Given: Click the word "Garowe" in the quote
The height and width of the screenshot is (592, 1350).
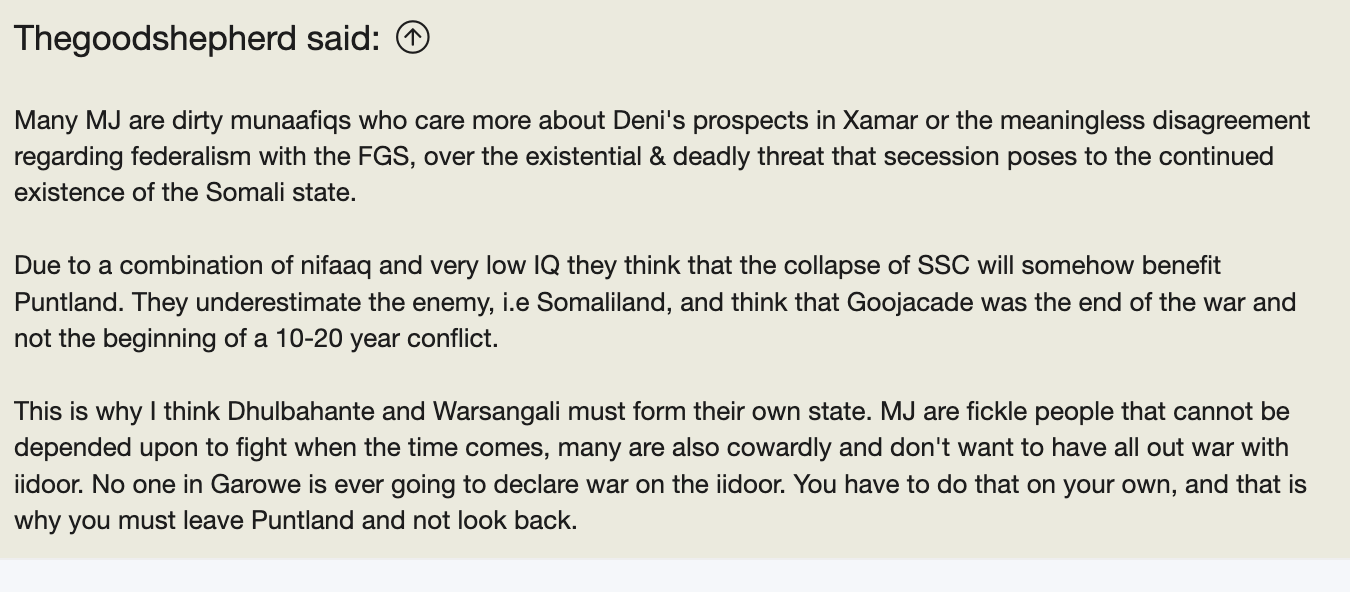Looking at the screenshot, I should (x=248, y=485).
